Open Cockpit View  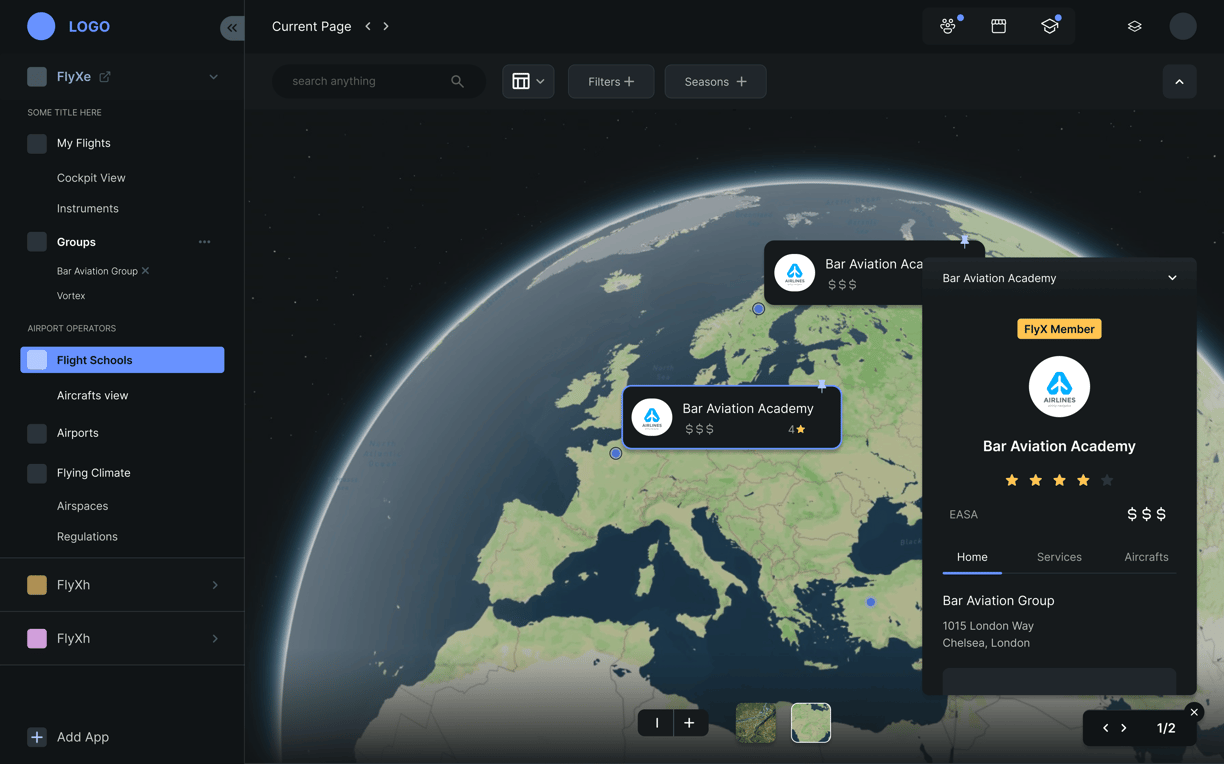91,178
